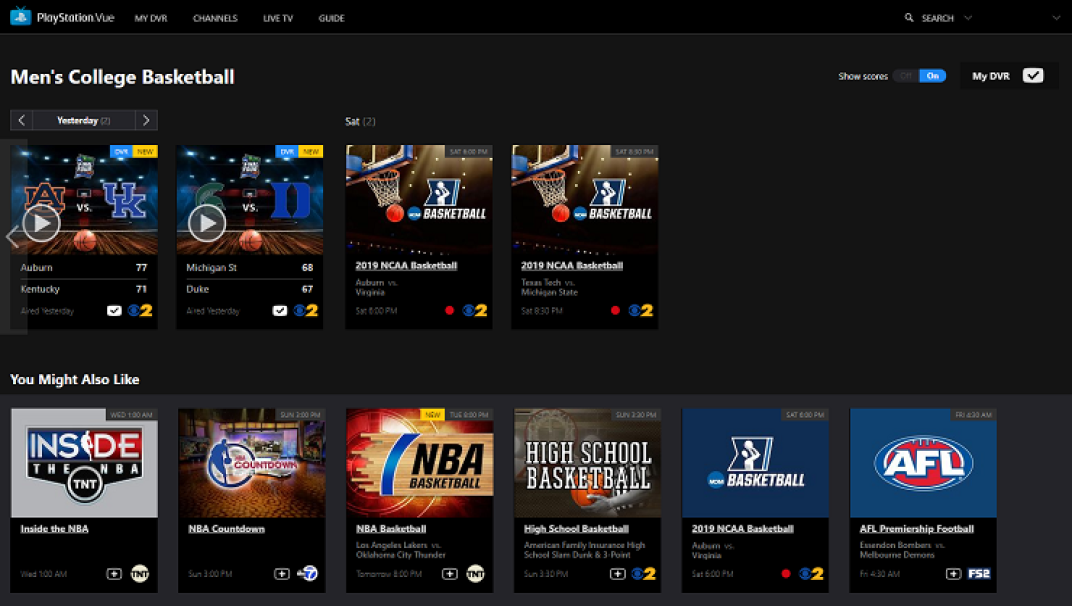Image resolution: width=1072 pixels, height=606 pixels.
Task: Click CBS 2 logo on the Texas Tech card
Action: (x=641, y=311)
